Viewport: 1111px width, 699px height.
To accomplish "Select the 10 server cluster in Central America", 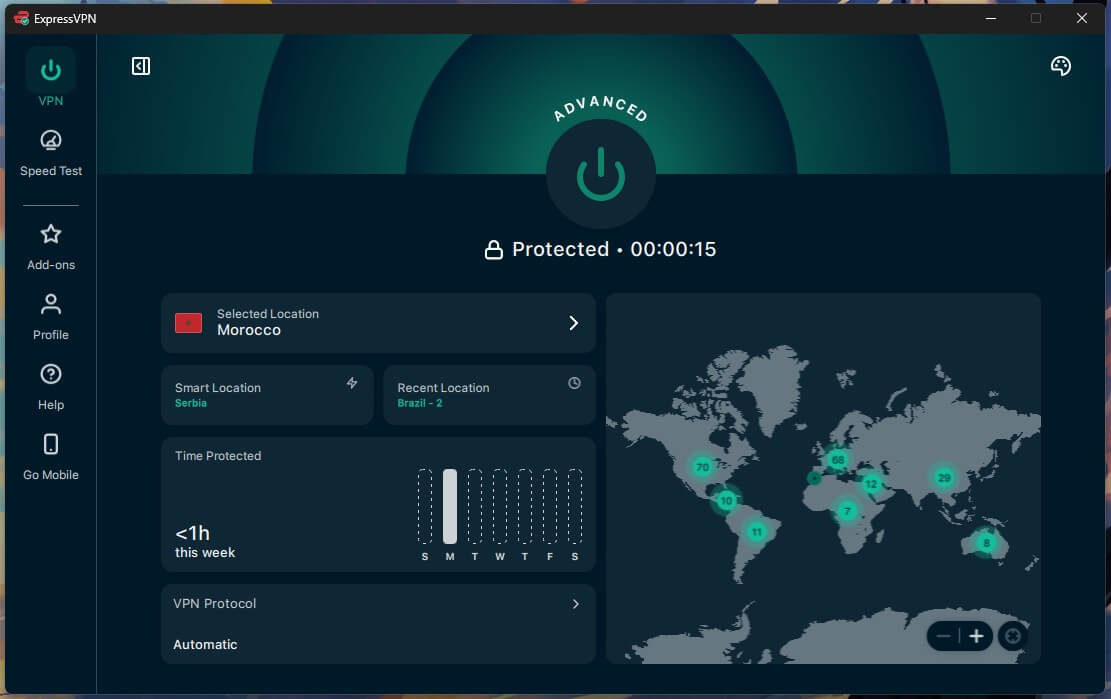I will (726, 501).
